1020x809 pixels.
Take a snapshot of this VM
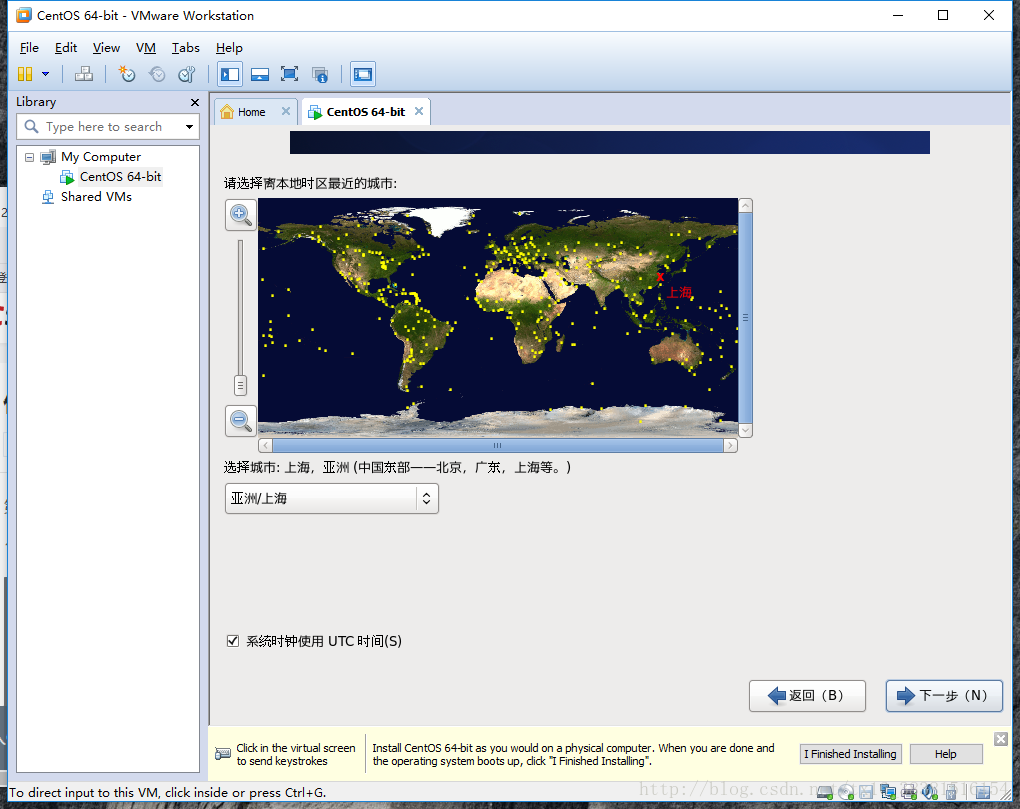pyautogui.click(x=127, y=74)
